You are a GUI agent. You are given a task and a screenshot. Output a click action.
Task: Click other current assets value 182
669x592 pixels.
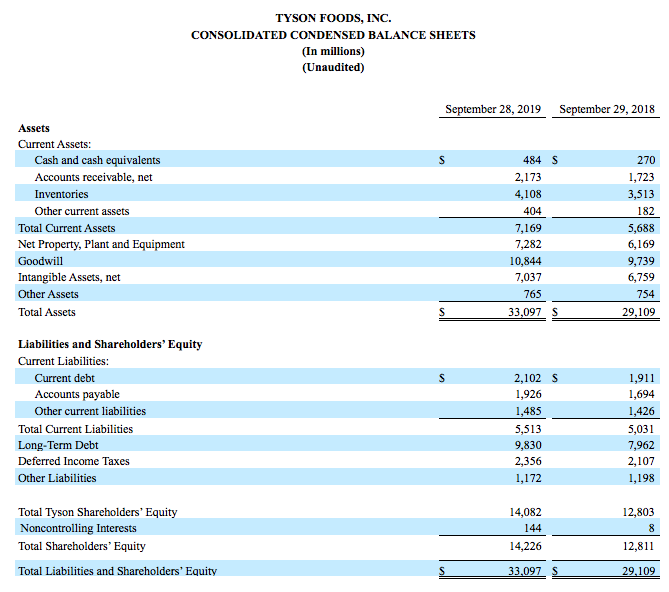646,212
